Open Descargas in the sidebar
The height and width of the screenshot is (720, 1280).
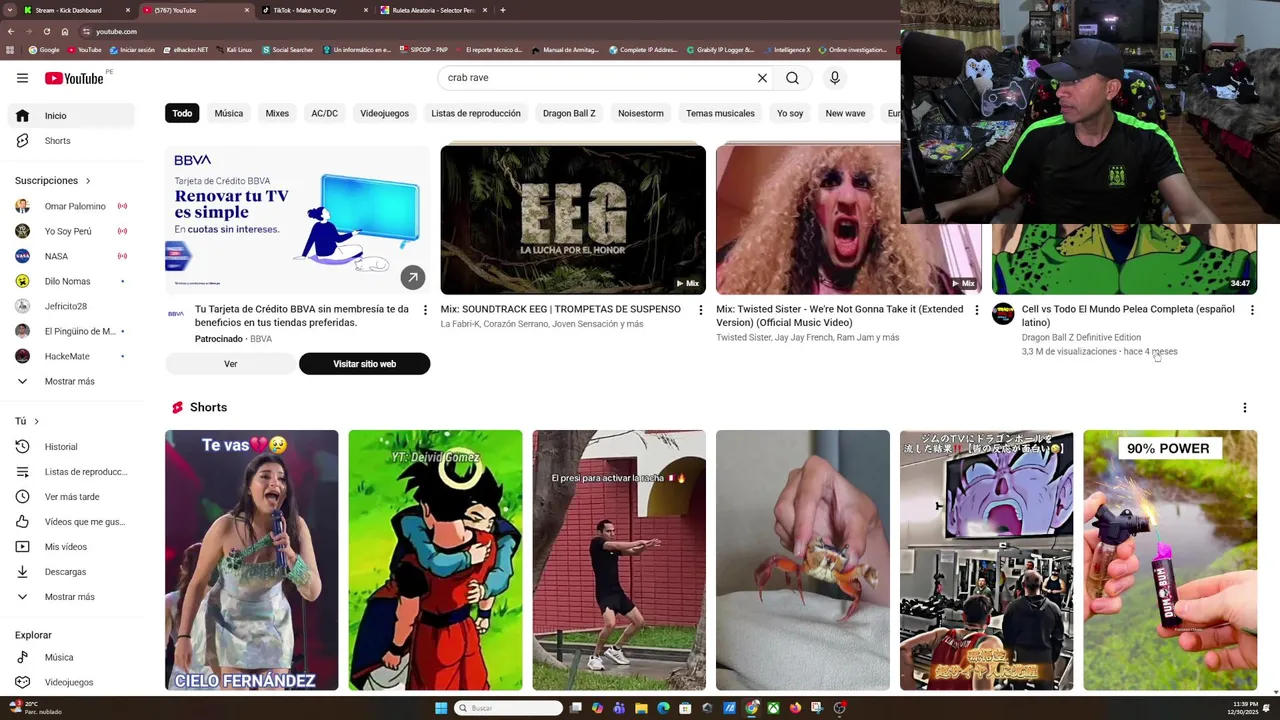(70, 572)
